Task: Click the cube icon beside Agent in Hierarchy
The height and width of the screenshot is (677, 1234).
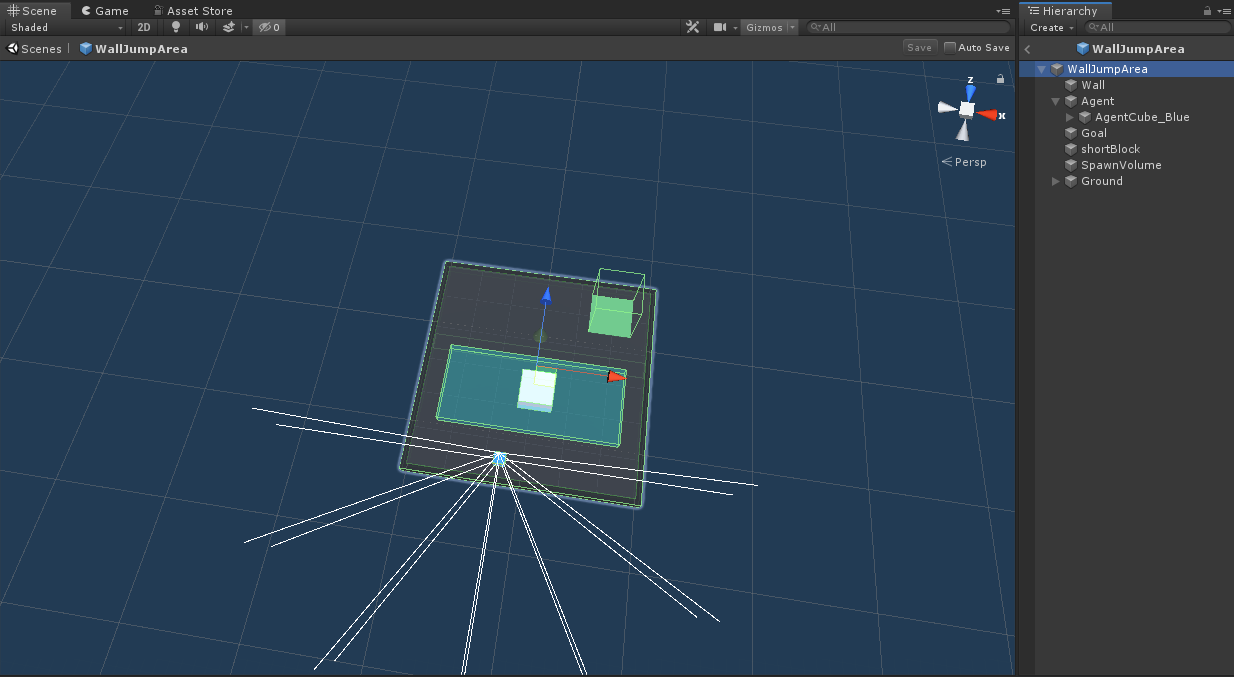Action: 1071,101
